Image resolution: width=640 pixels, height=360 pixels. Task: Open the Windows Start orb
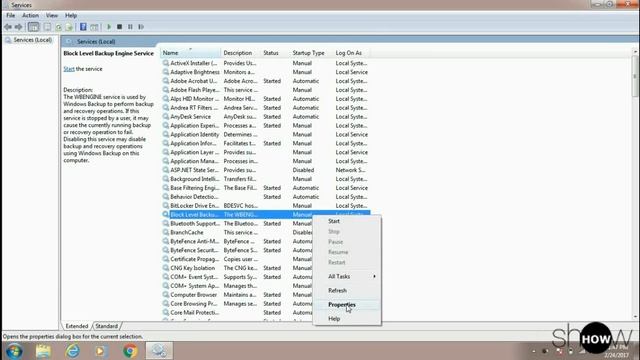(14, 351)
